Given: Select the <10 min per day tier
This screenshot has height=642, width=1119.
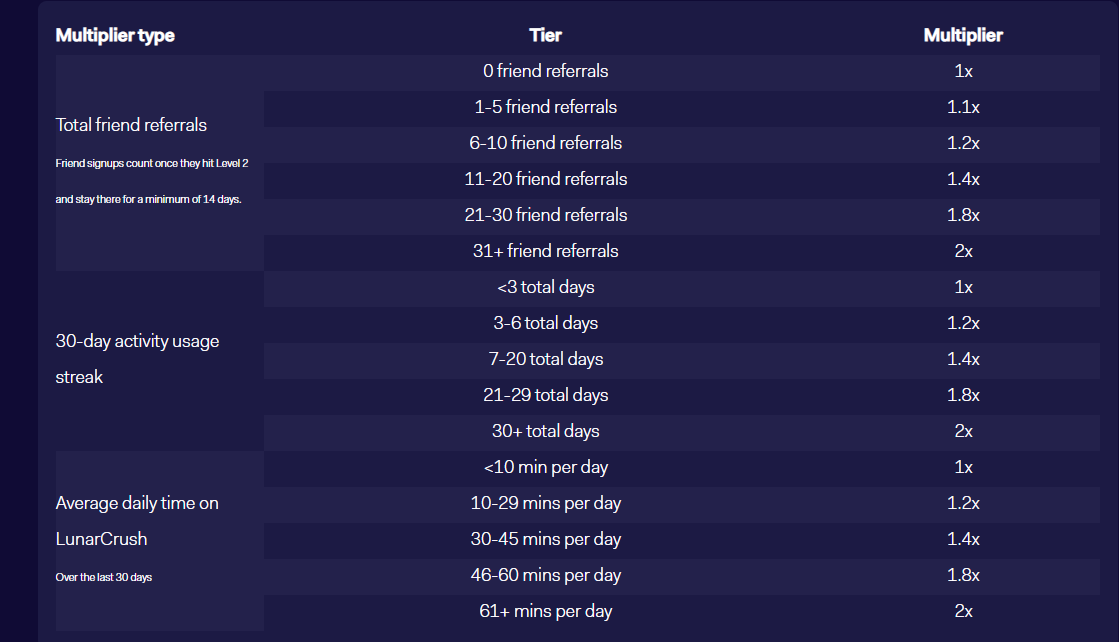Looking at the screenshot, I should (x=545, y=467).
